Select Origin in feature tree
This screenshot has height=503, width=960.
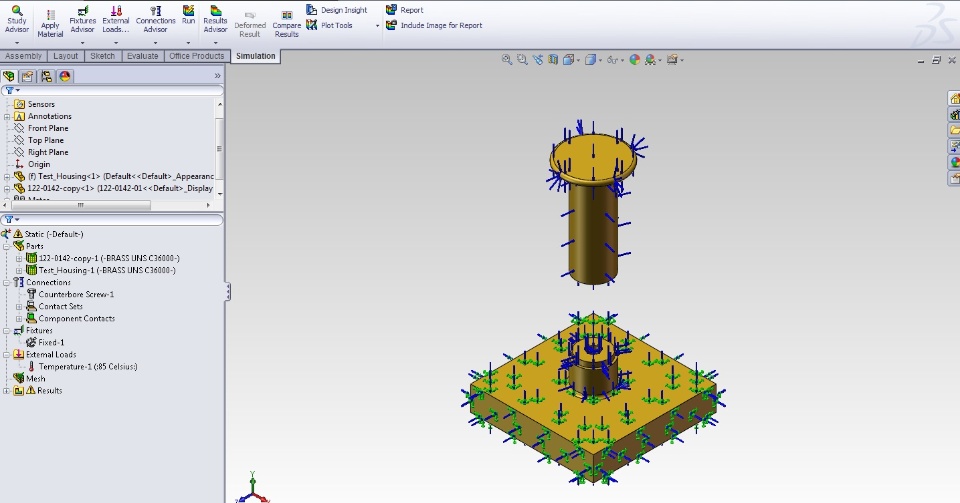[x=39, y=164]
